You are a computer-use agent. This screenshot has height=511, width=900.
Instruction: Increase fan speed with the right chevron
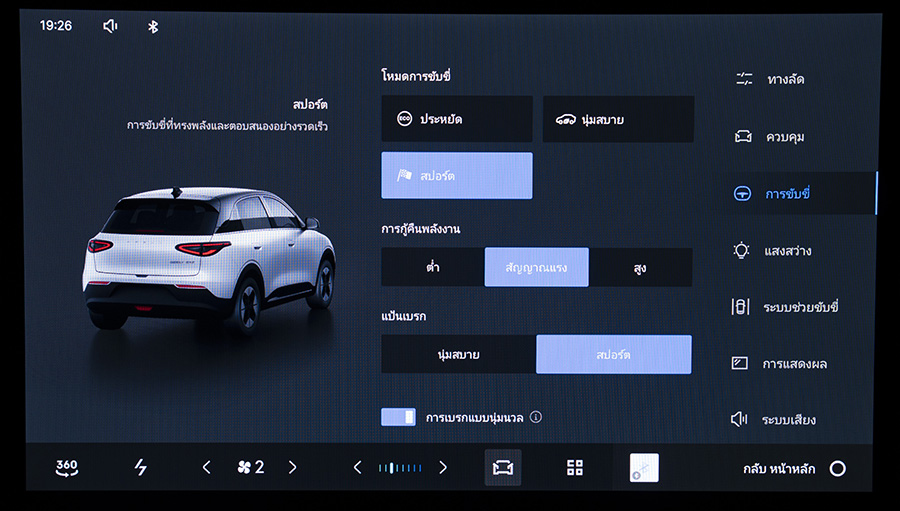click(x=292, y=467)
